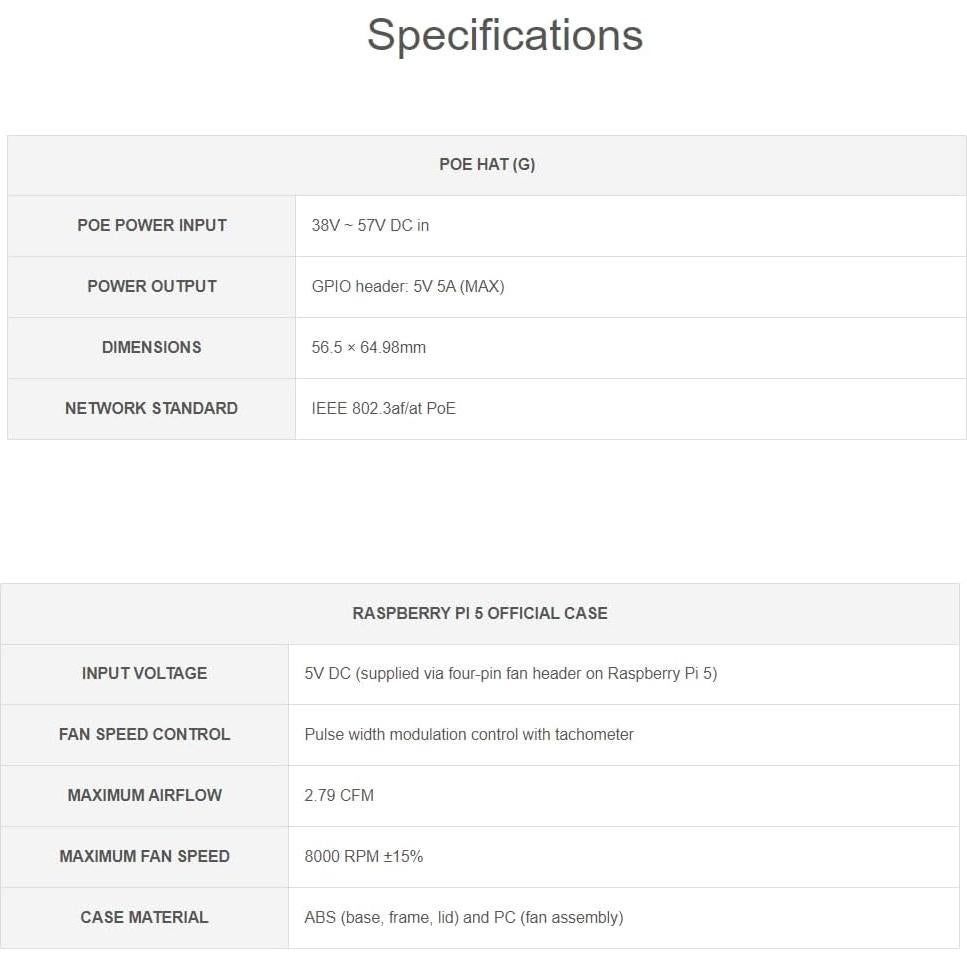Viewport: 967px width, 967px height.
Task: Select the POE HAT (G) table header
Action: click(487, 165)
